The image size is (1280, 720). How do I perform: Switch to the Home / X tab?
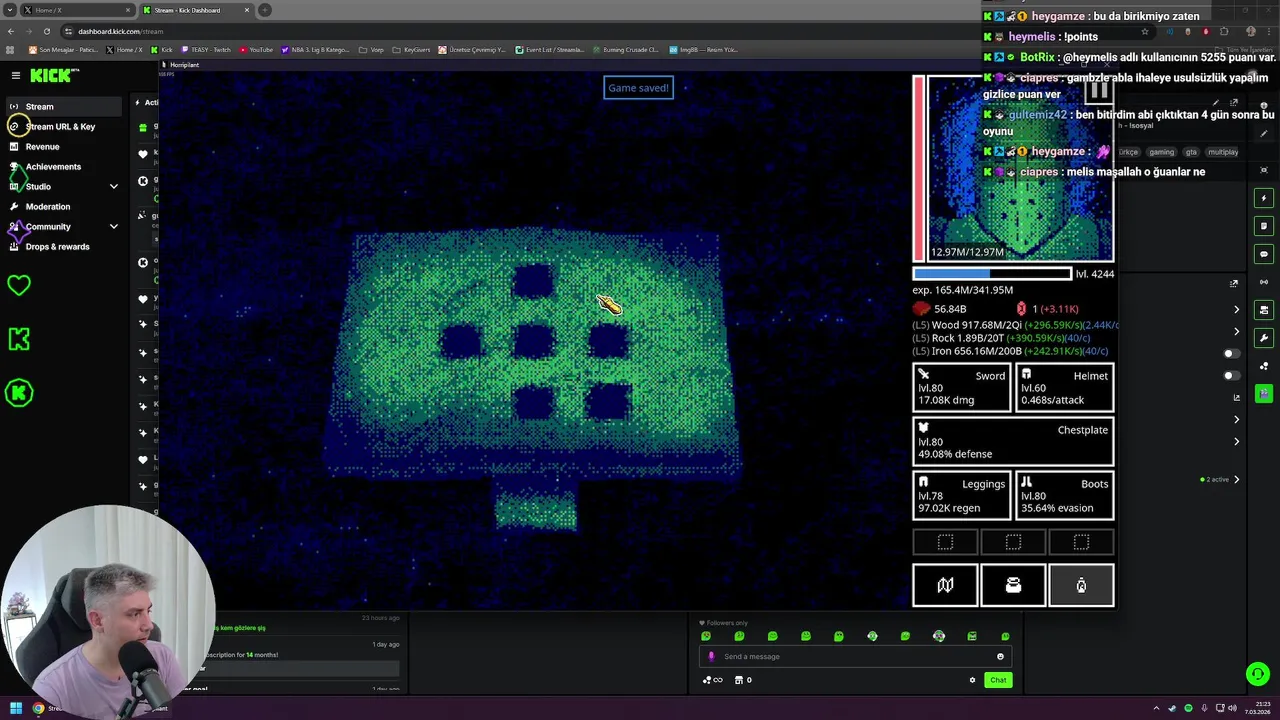(x=78, y=10)
